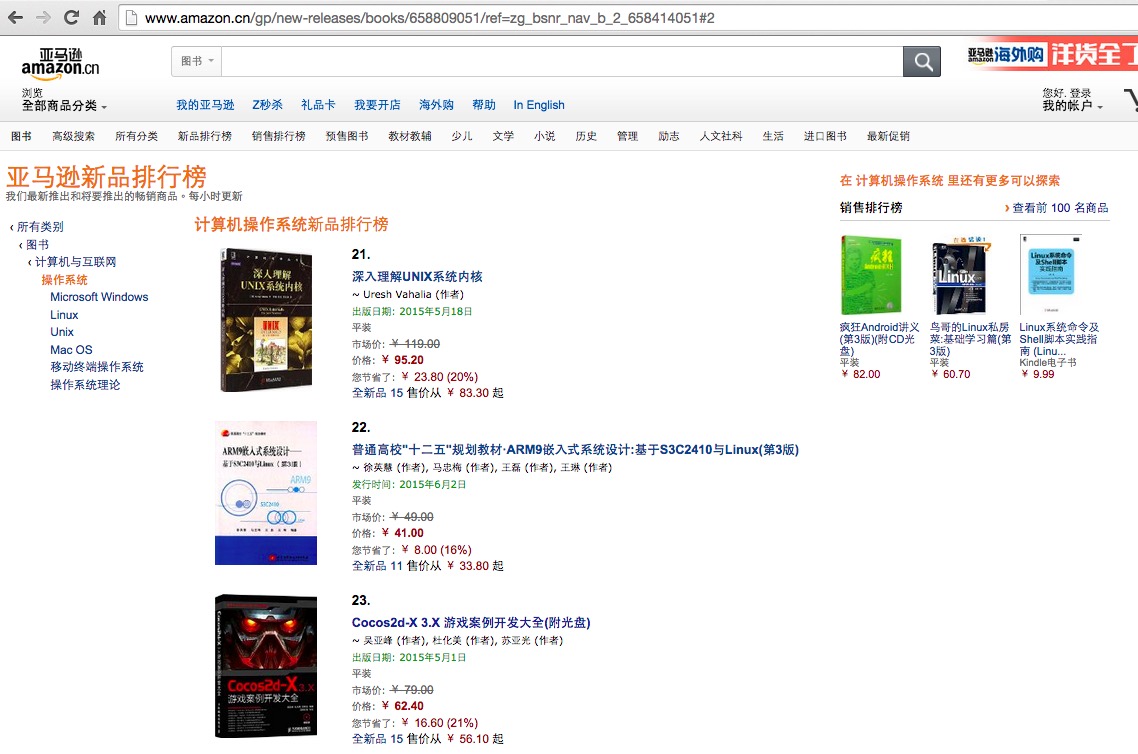View the 11 new offers from ￥33.80

click(427, 566)
